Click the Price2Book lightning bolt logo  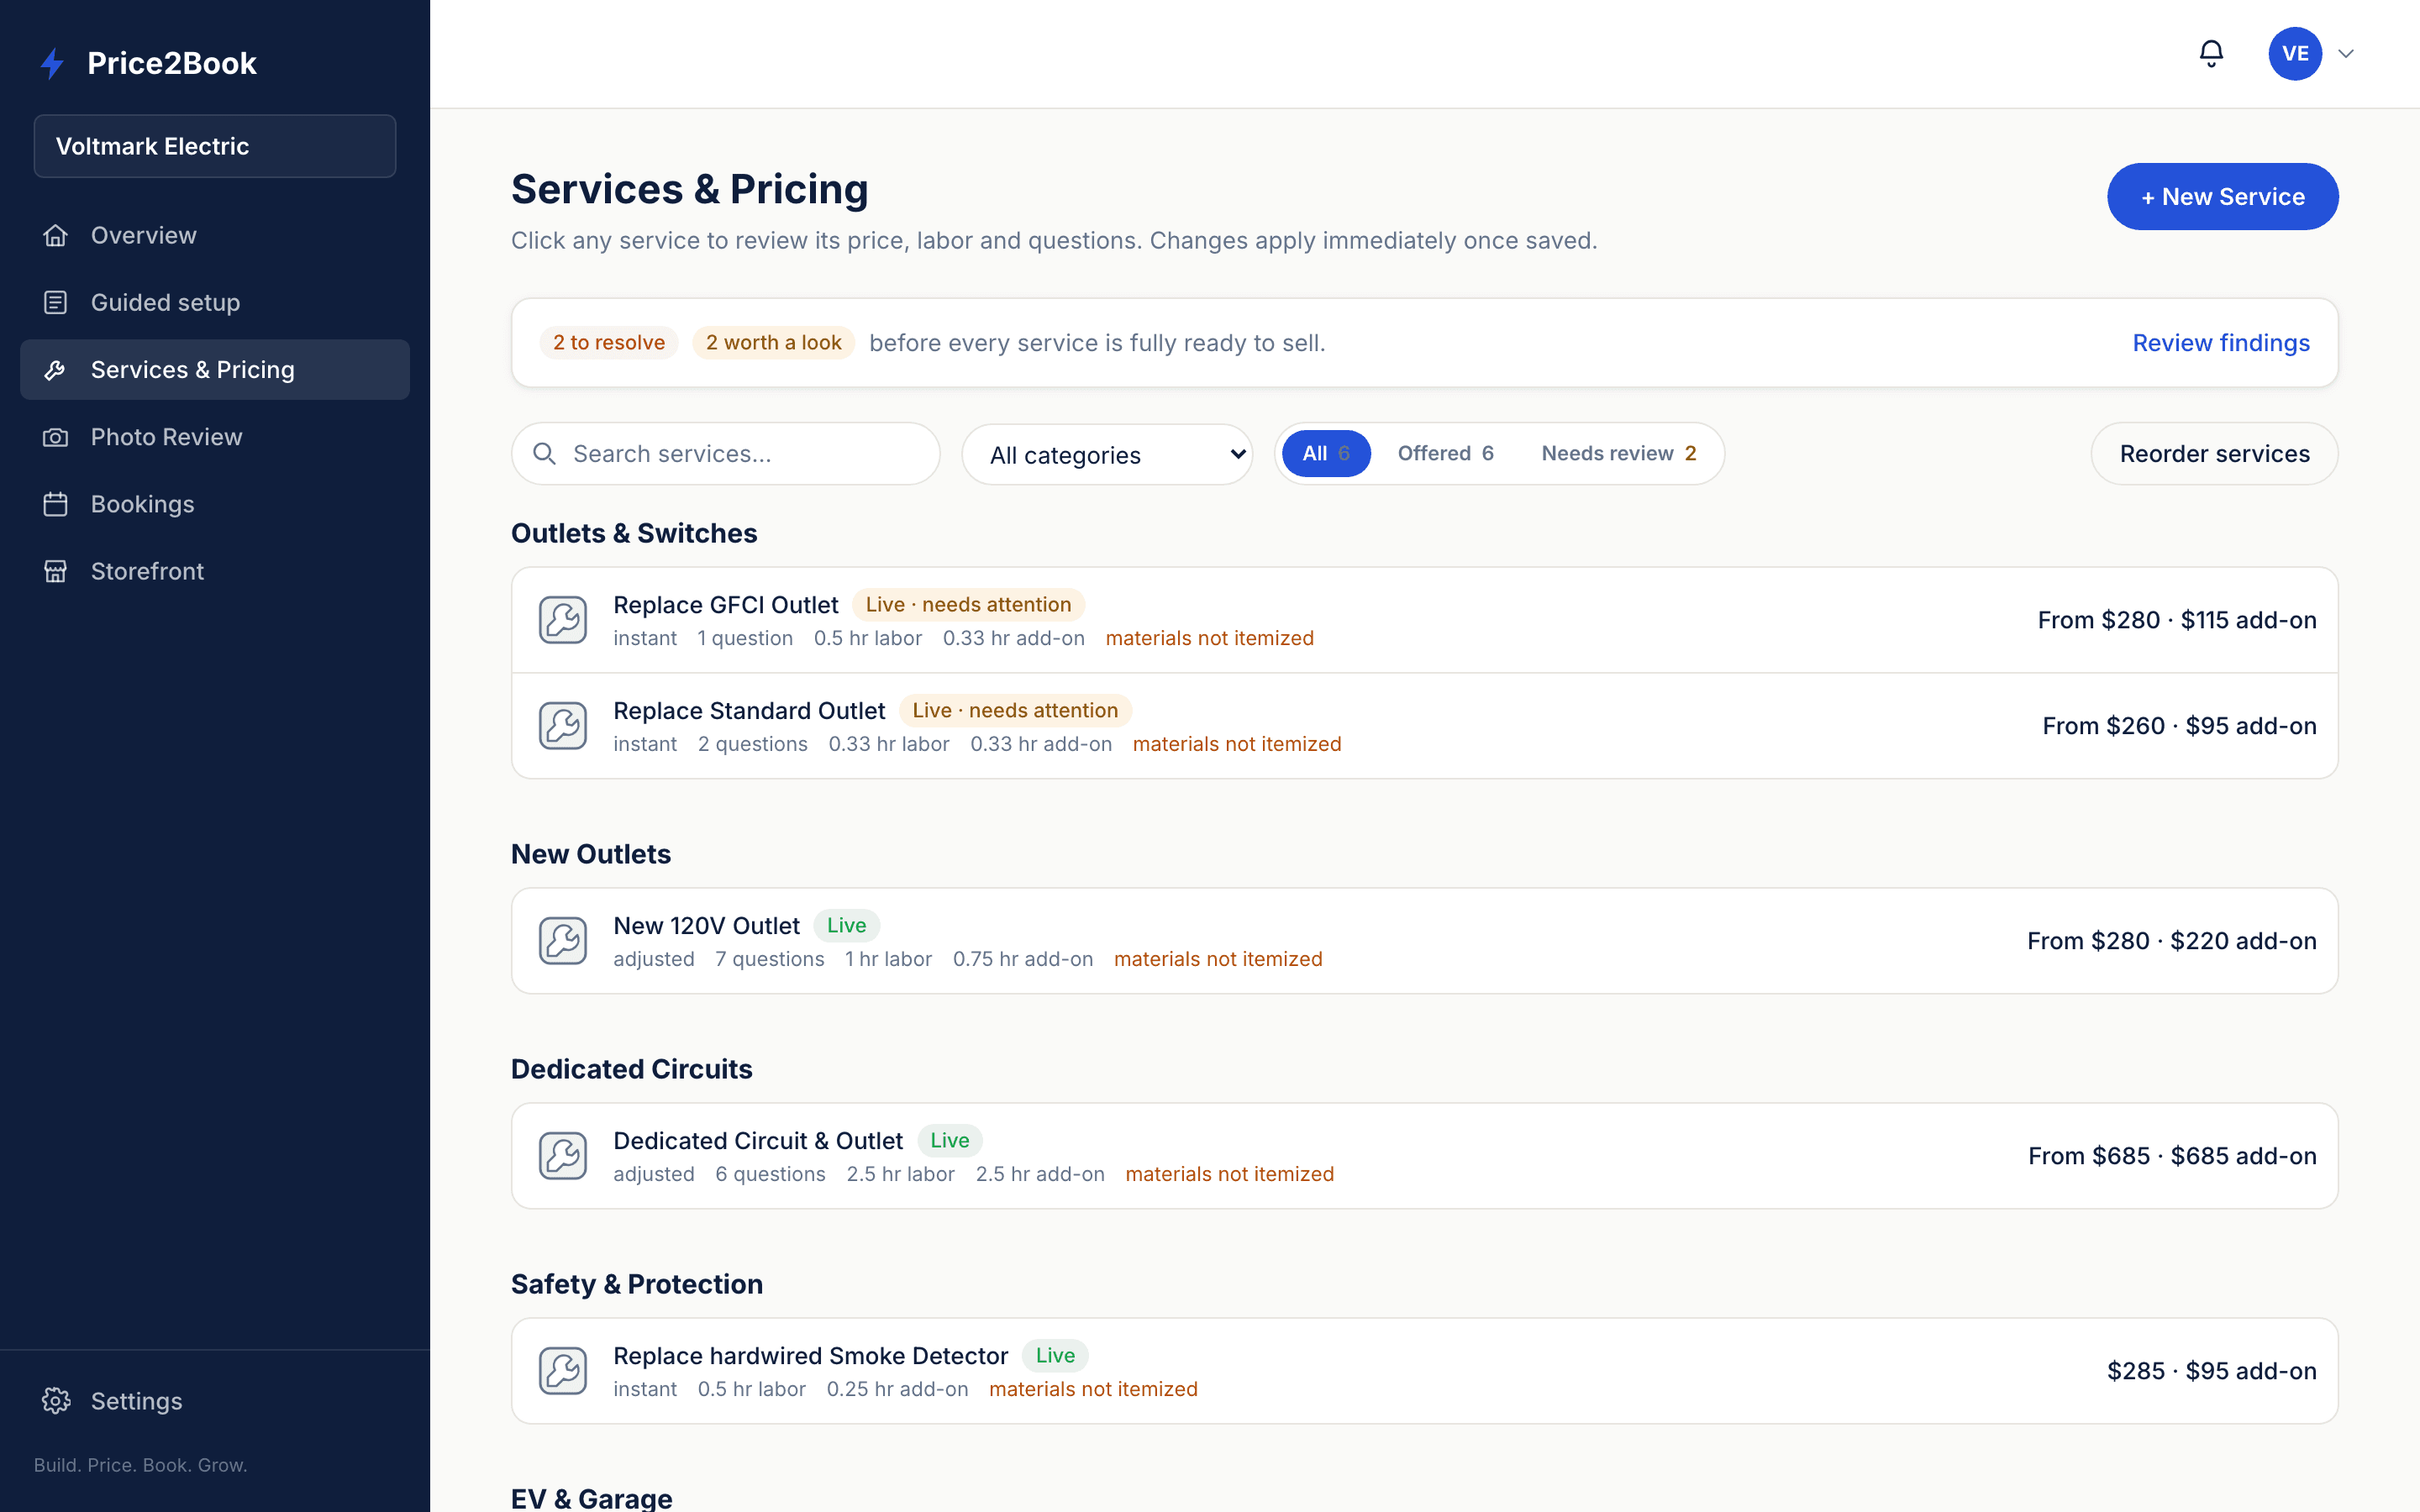point(52,63)
